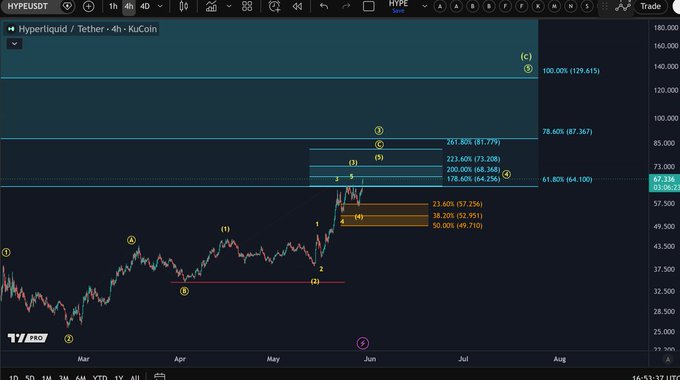Screen dimensions: 680x380
Task: Select the 23.60% (57.256) retracement label
Action: pos(457,204)
